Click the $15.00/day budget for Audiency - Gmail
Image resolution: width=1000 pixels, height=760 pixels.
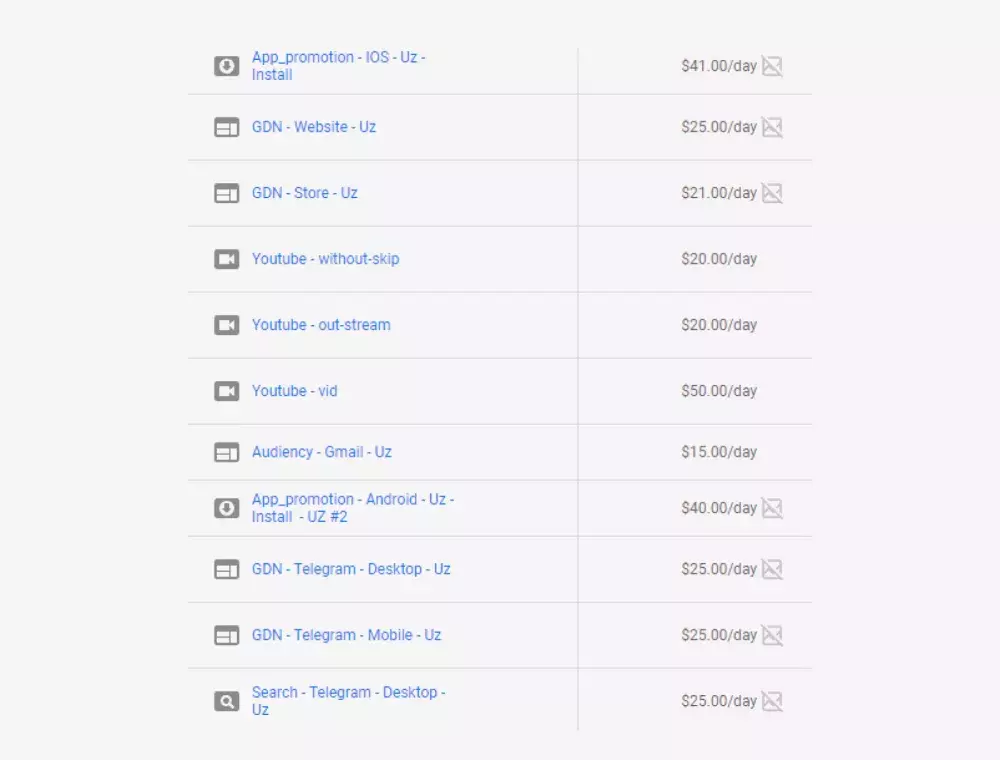[x=719, y=452]
